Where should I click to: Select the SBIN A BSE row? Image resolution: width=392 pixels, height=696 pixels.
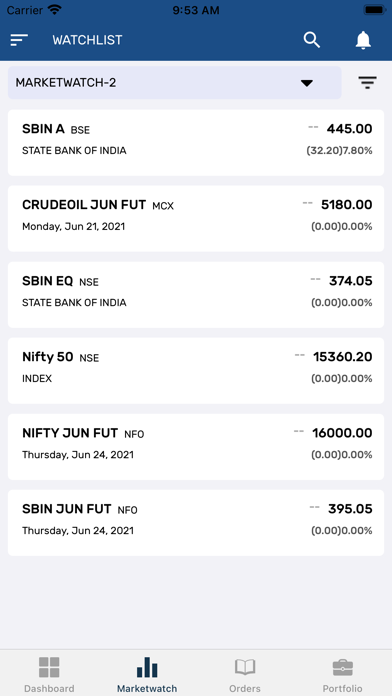pyautogui.click(x=196, y=142)
